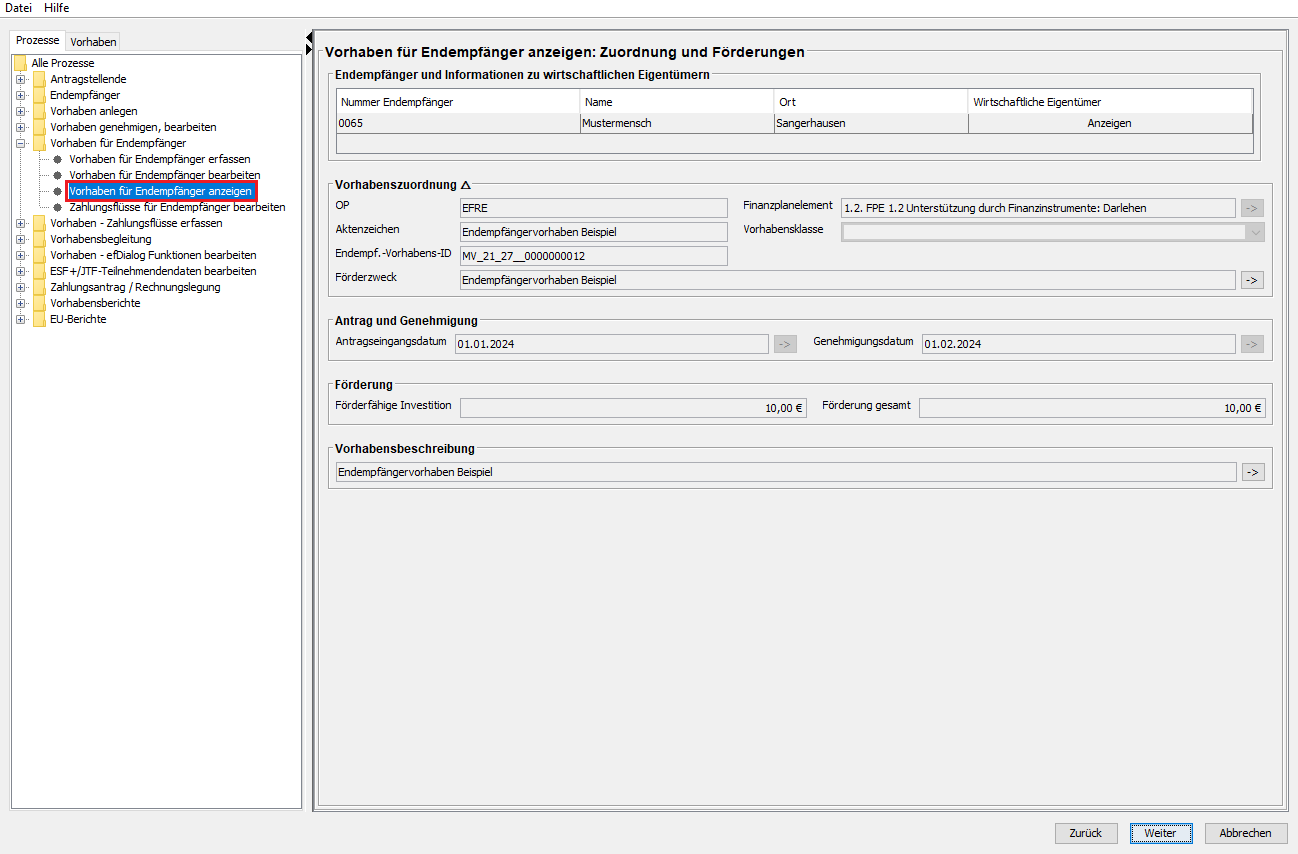Select Vorhaben für Endempfänger erfassen
This screenshot has height=854, width=1298.
tap(160, 159)
